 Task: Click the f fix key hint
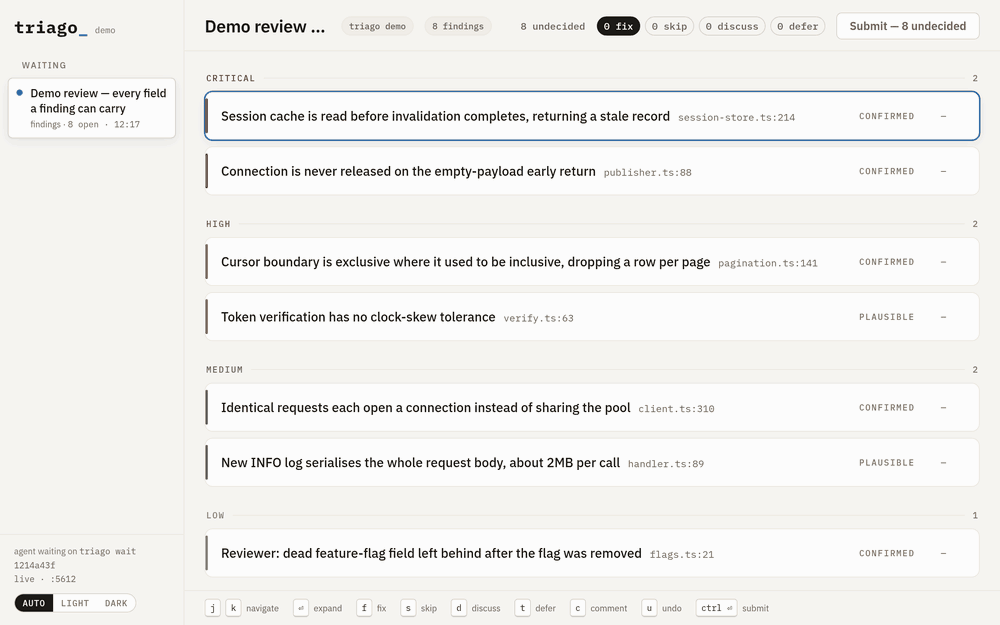pyautogui.click(x=364, y=608)
